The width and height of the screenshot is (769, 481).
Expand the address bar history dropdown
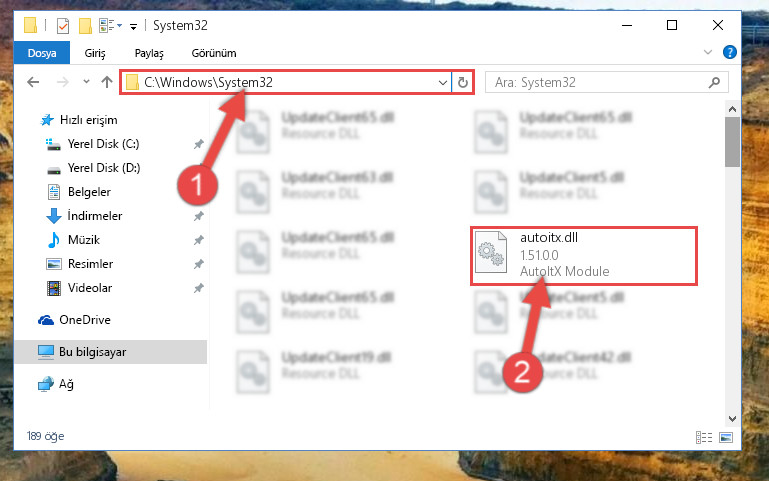pos(442,82)
